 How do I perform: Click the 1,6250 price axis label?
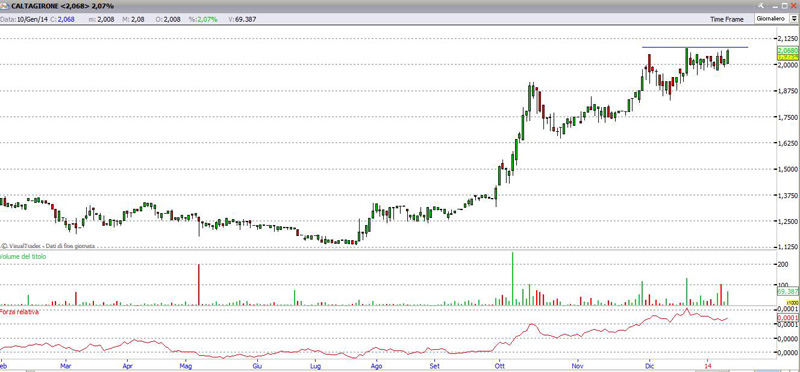tap(787, 143)
